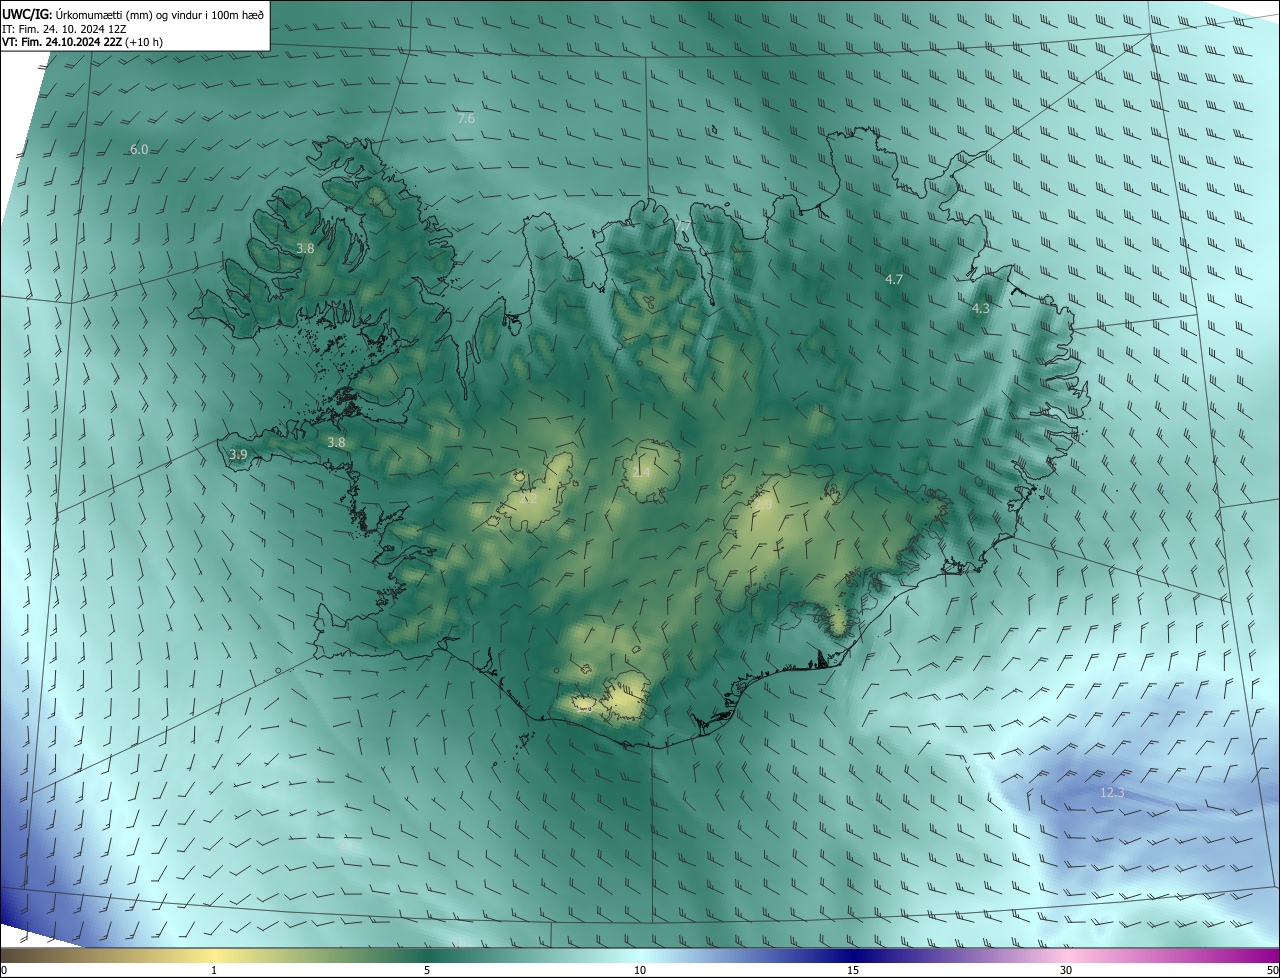The height and width of the screenshot is (978, 1280).
Task: Click the 12.3 value label over the ocean
Action: coord(1112,793)
